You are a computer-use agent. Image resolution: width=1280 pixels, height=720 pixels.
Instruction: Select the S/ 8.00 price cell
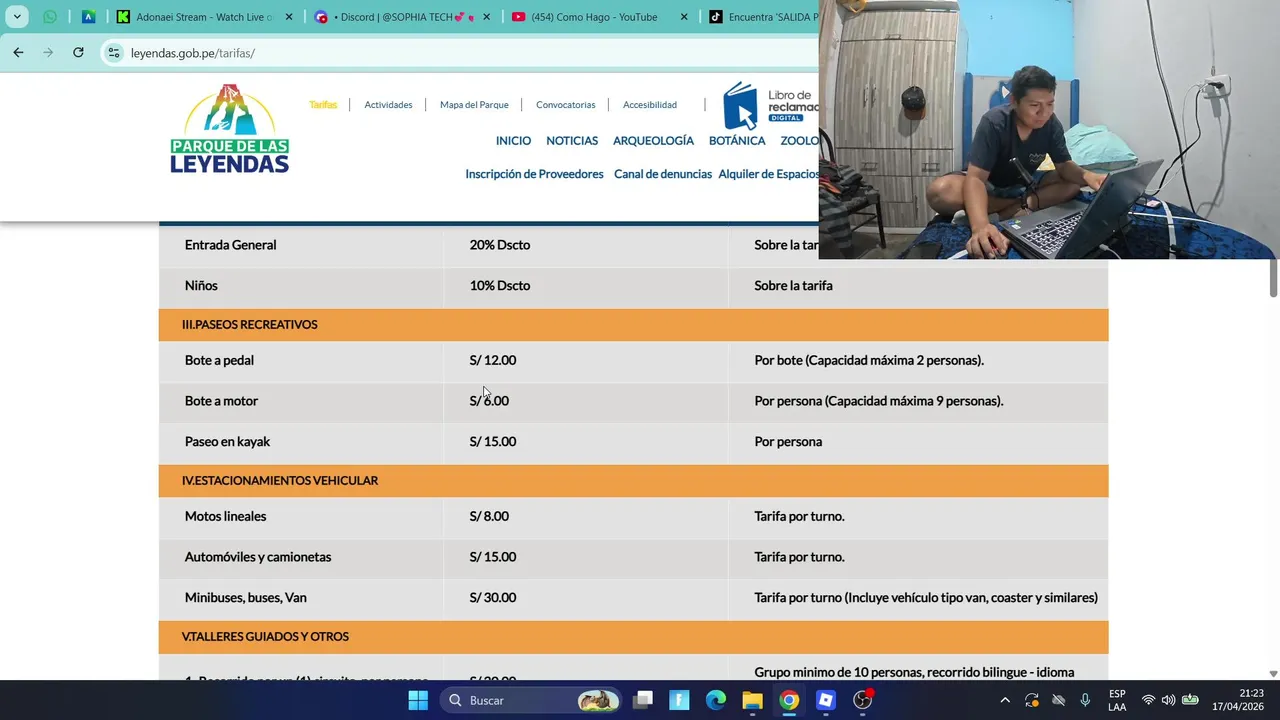click(489, 517)
